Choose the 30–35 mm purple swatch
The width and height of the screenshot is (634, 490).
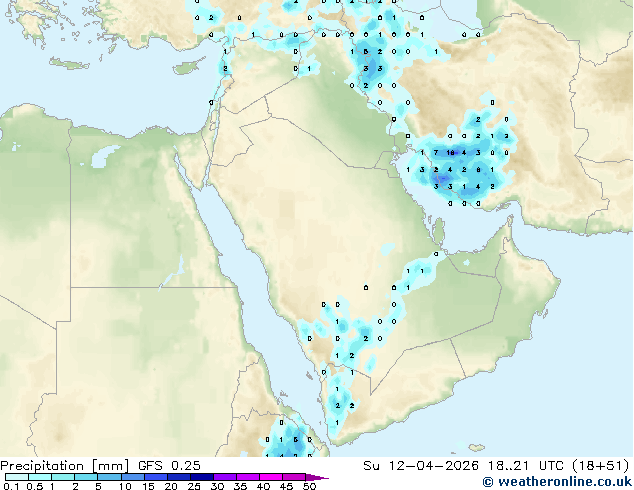tap(224, 477)
